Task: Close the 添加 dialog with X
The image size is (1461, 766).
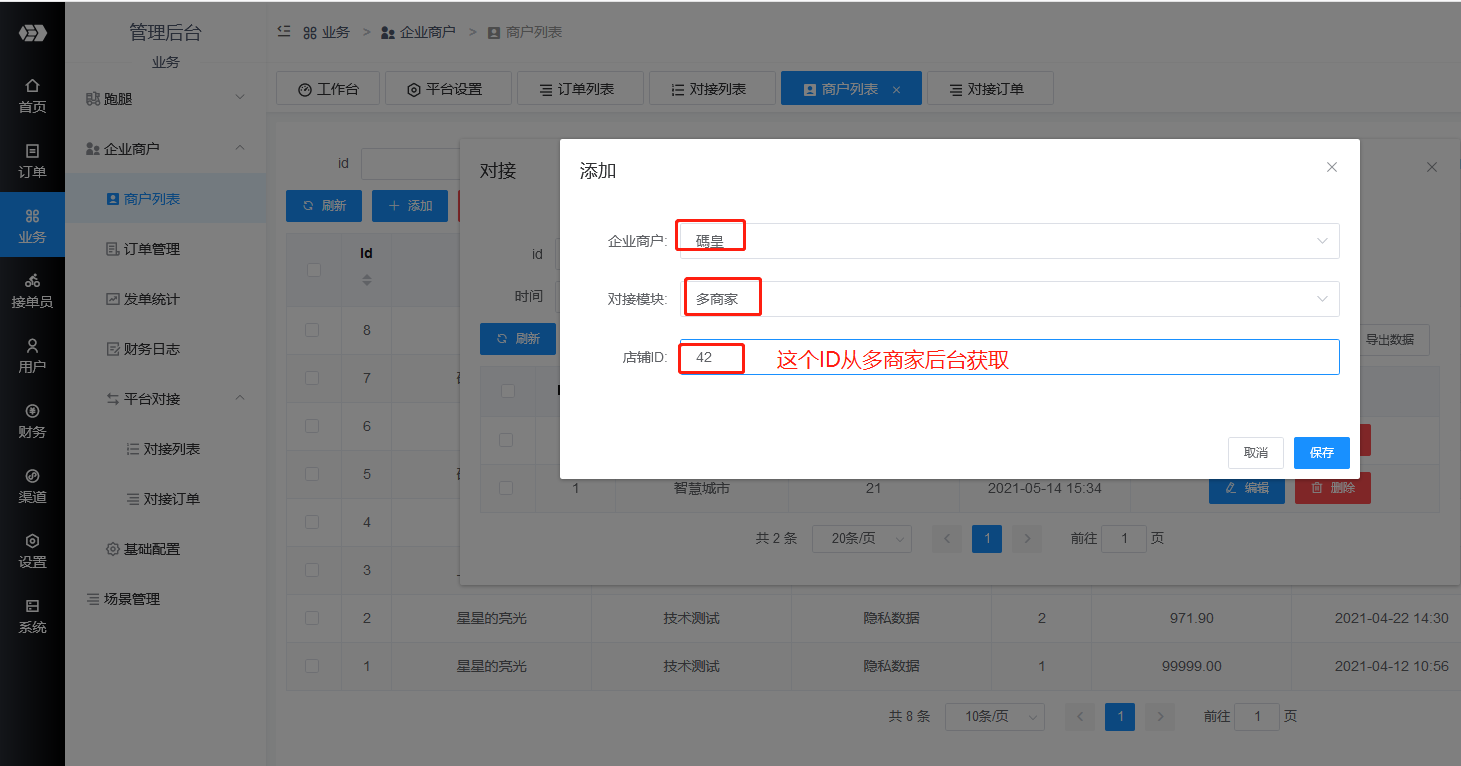Action: pos(1332,167)
